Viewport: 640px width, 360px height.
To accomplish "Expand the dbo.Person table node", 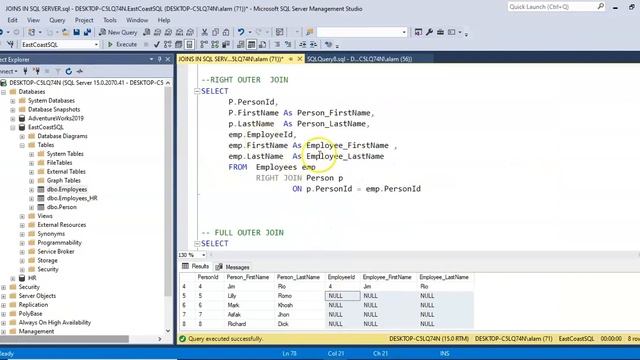I will tap(31, 207).
